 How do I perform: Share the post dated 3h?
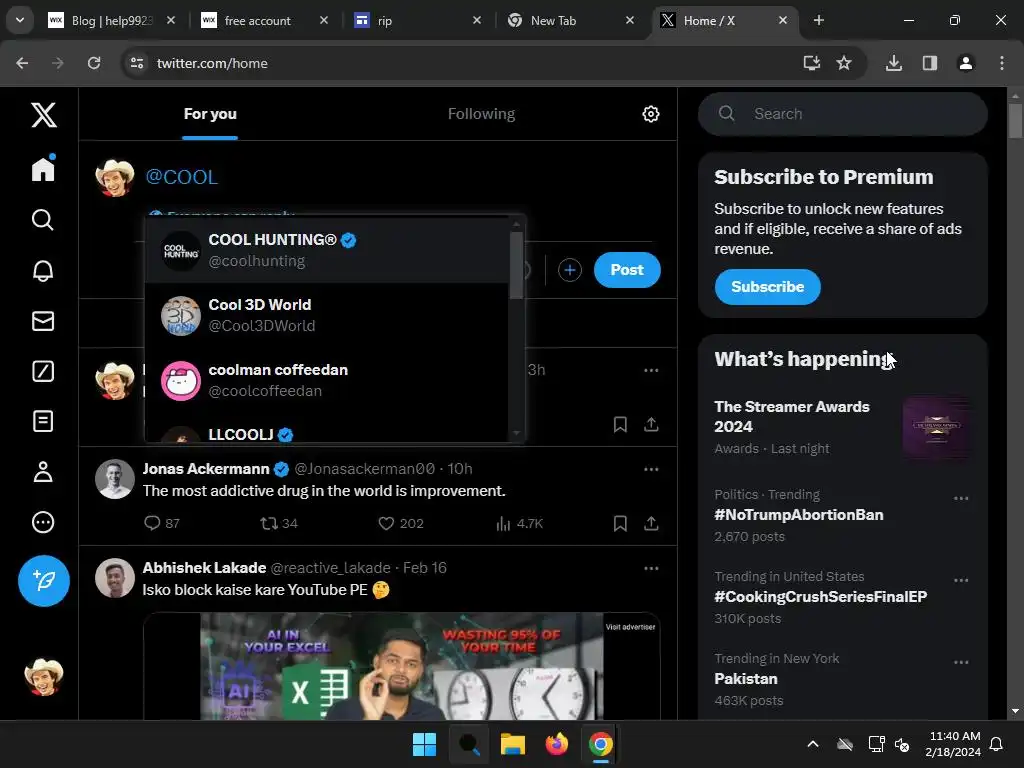(651, 424)
